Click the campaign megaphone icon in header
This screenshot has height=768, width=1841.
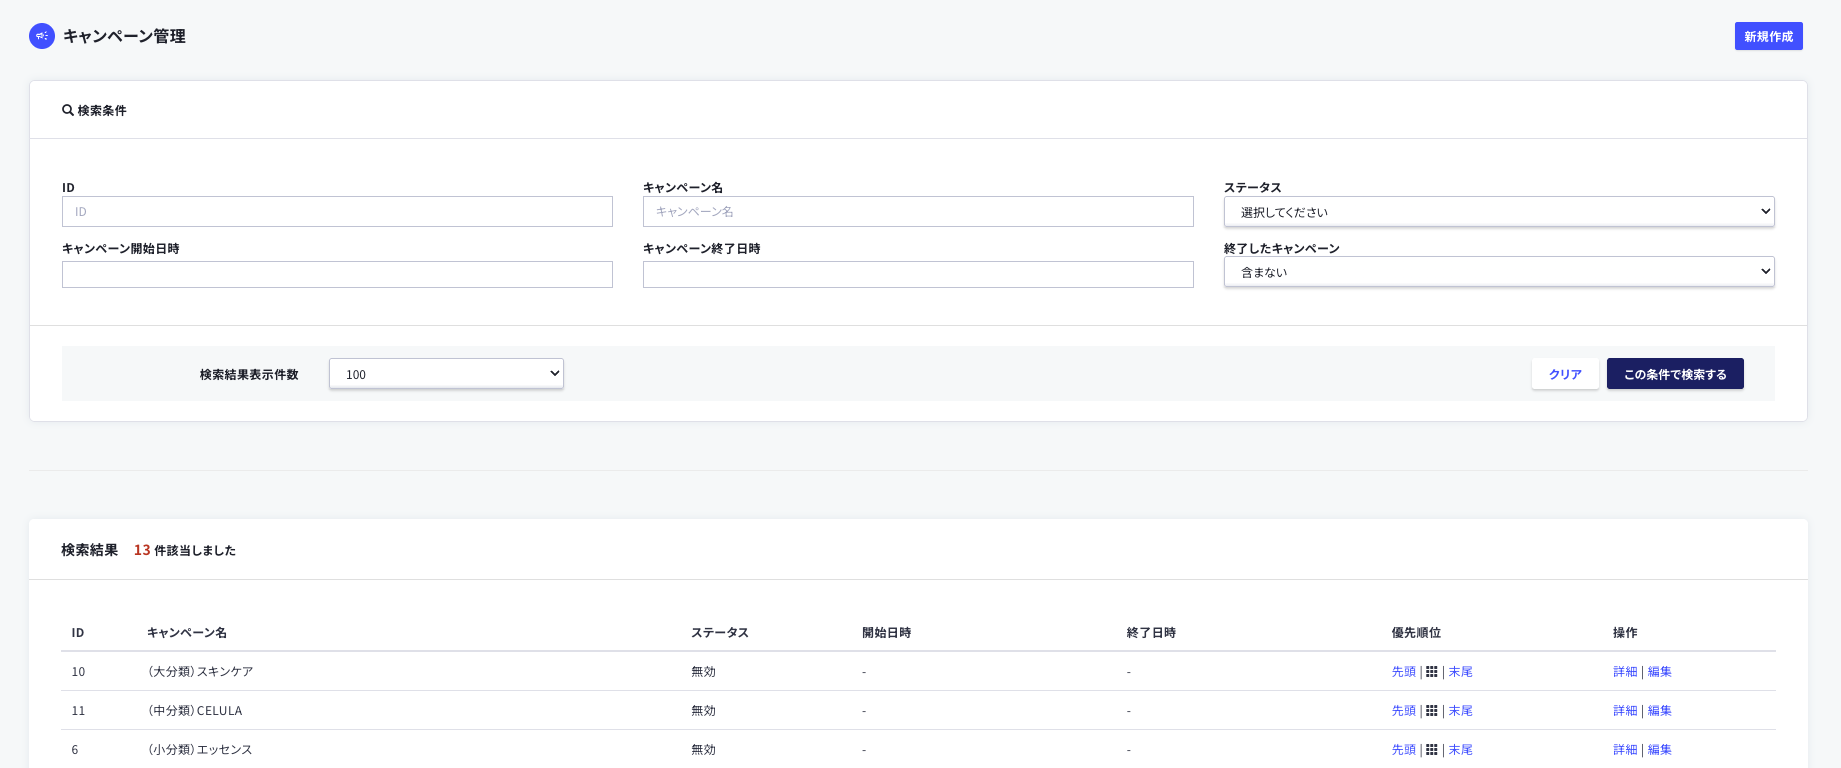pyautogui.click(x=42, y=36)
